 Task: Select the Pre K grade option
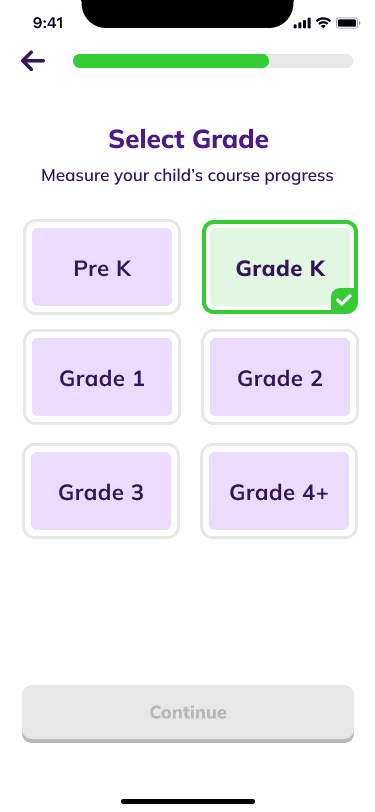102,267
